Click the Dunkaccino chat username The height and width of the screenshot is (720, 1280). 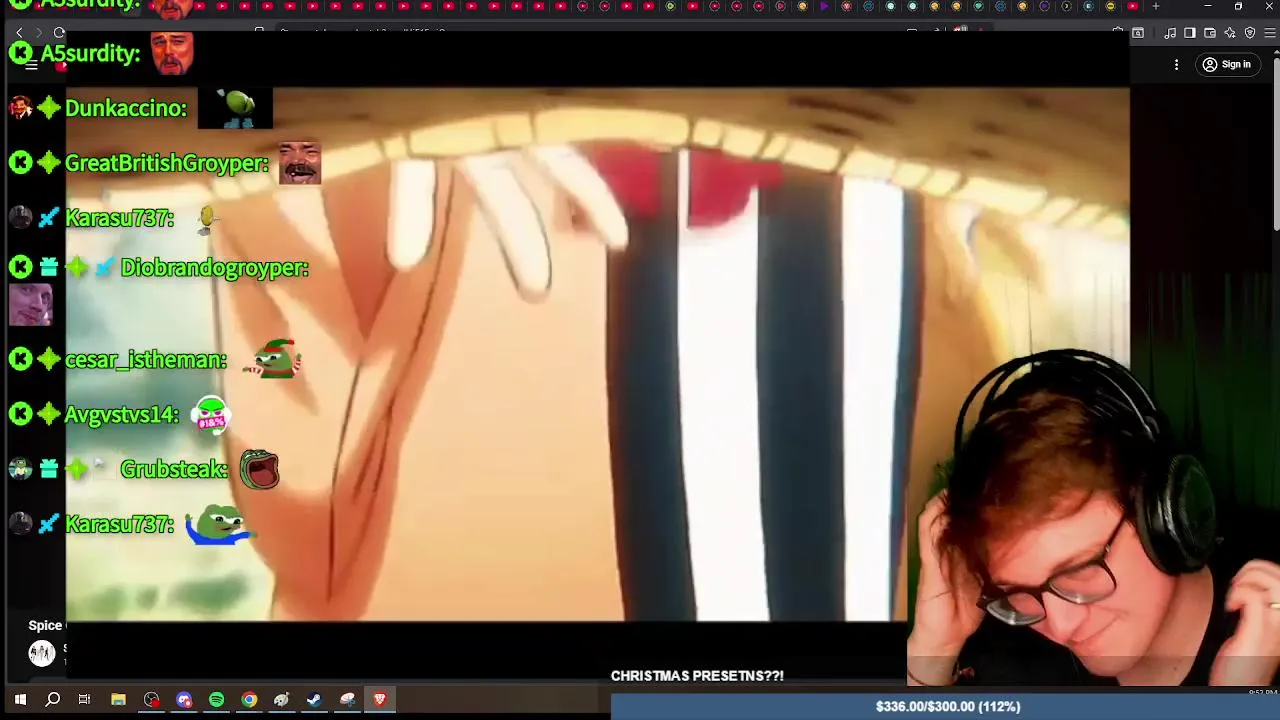pyautogui.click(x=126, y=108)
